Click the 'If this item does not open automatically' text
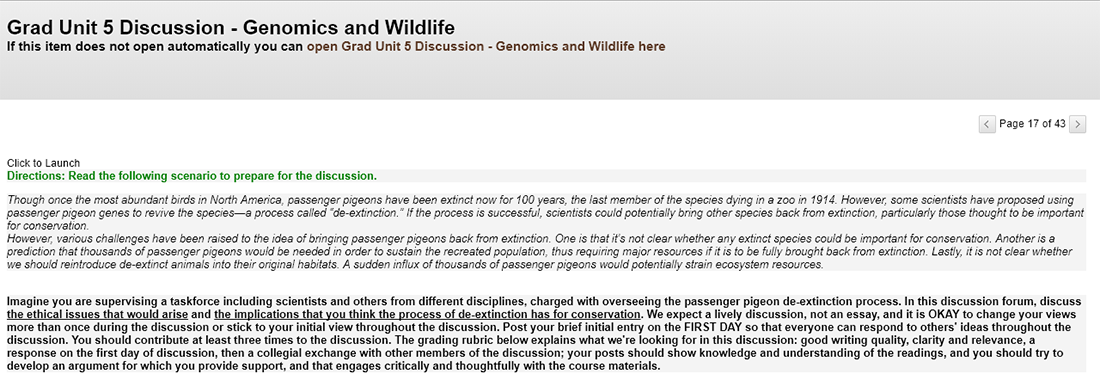This screenshot has height=380, width=1100. (155, 47)
